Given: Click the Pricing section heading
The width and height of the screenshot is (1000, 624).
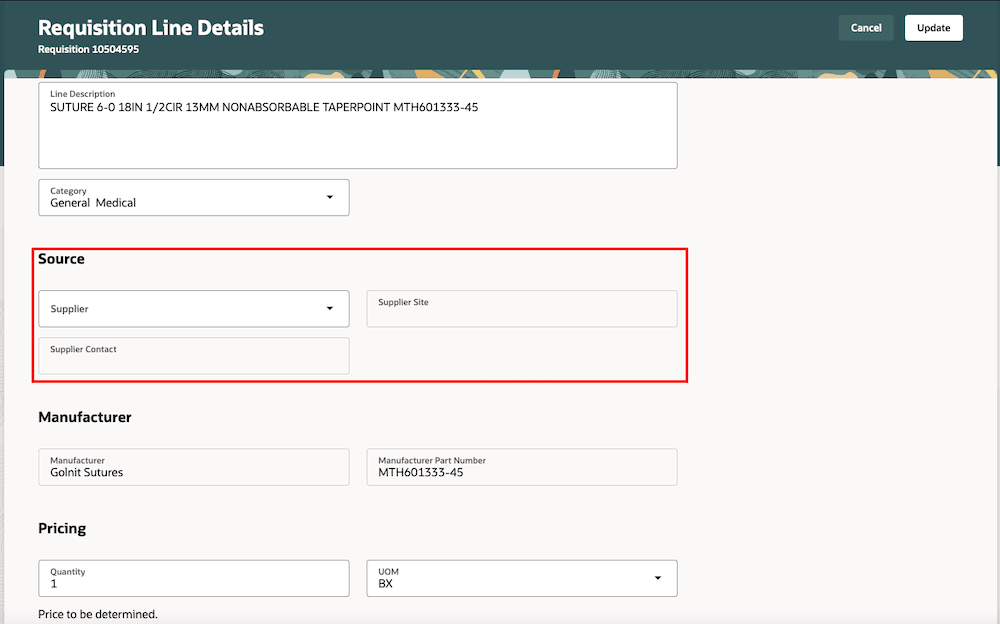Looking at the screenshot, I should pyautogui.click(x=62, y=528).
